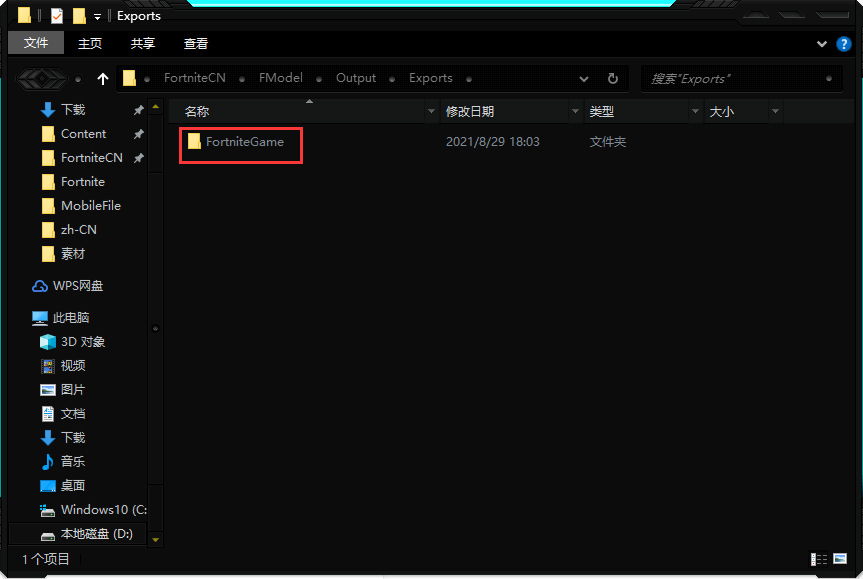
Task: Click the 文件夹 type cell
Action: click(608, 142)
